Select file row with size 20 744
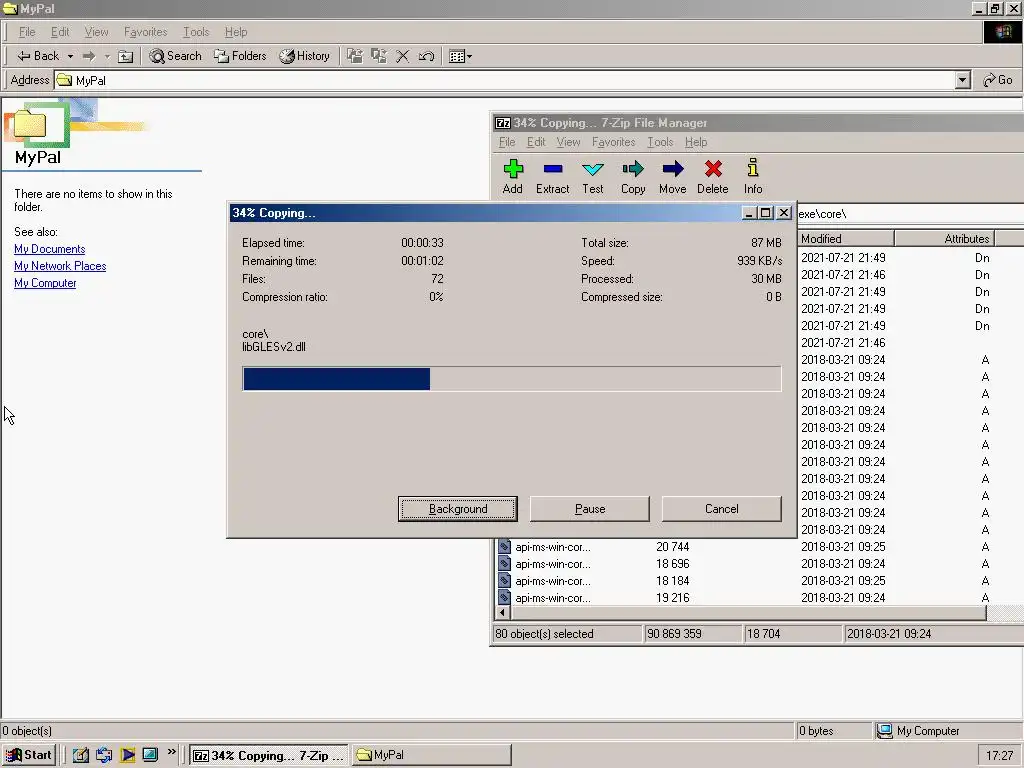The width and height of the screenshot is (1024, 768). (x=744, y=547)
